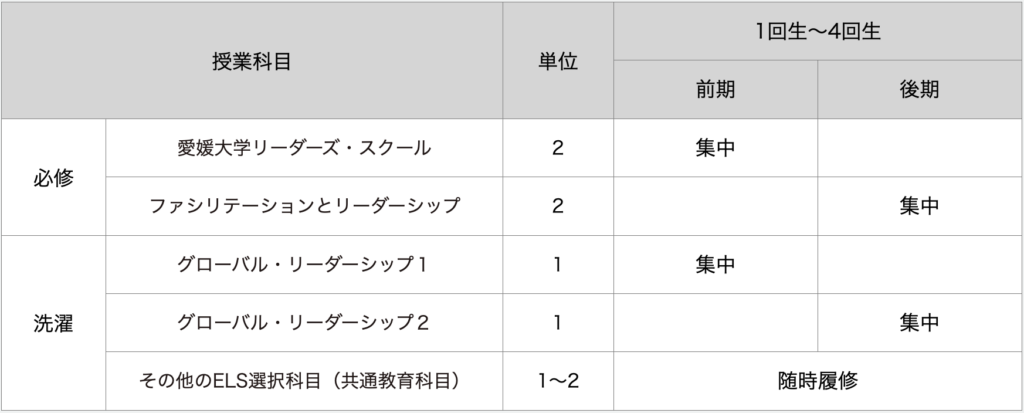Select 集中 in the グローバル・リーダーシップ2 row
The image size is (1024, 413).
(918, 322)
